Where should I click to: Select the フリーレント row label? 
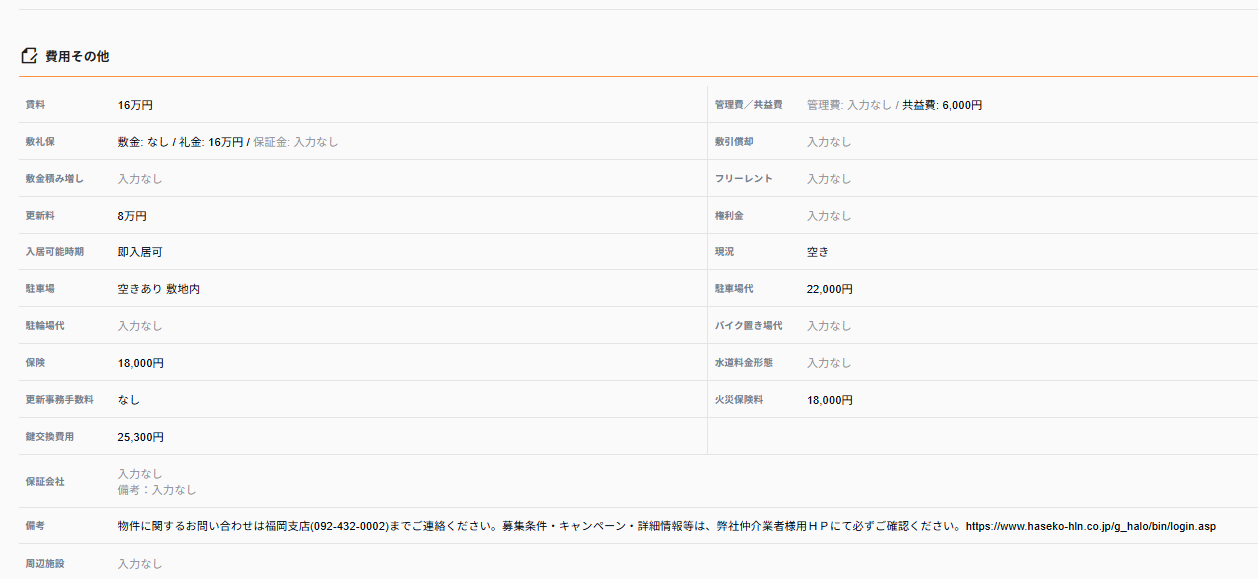pos(743,179)
